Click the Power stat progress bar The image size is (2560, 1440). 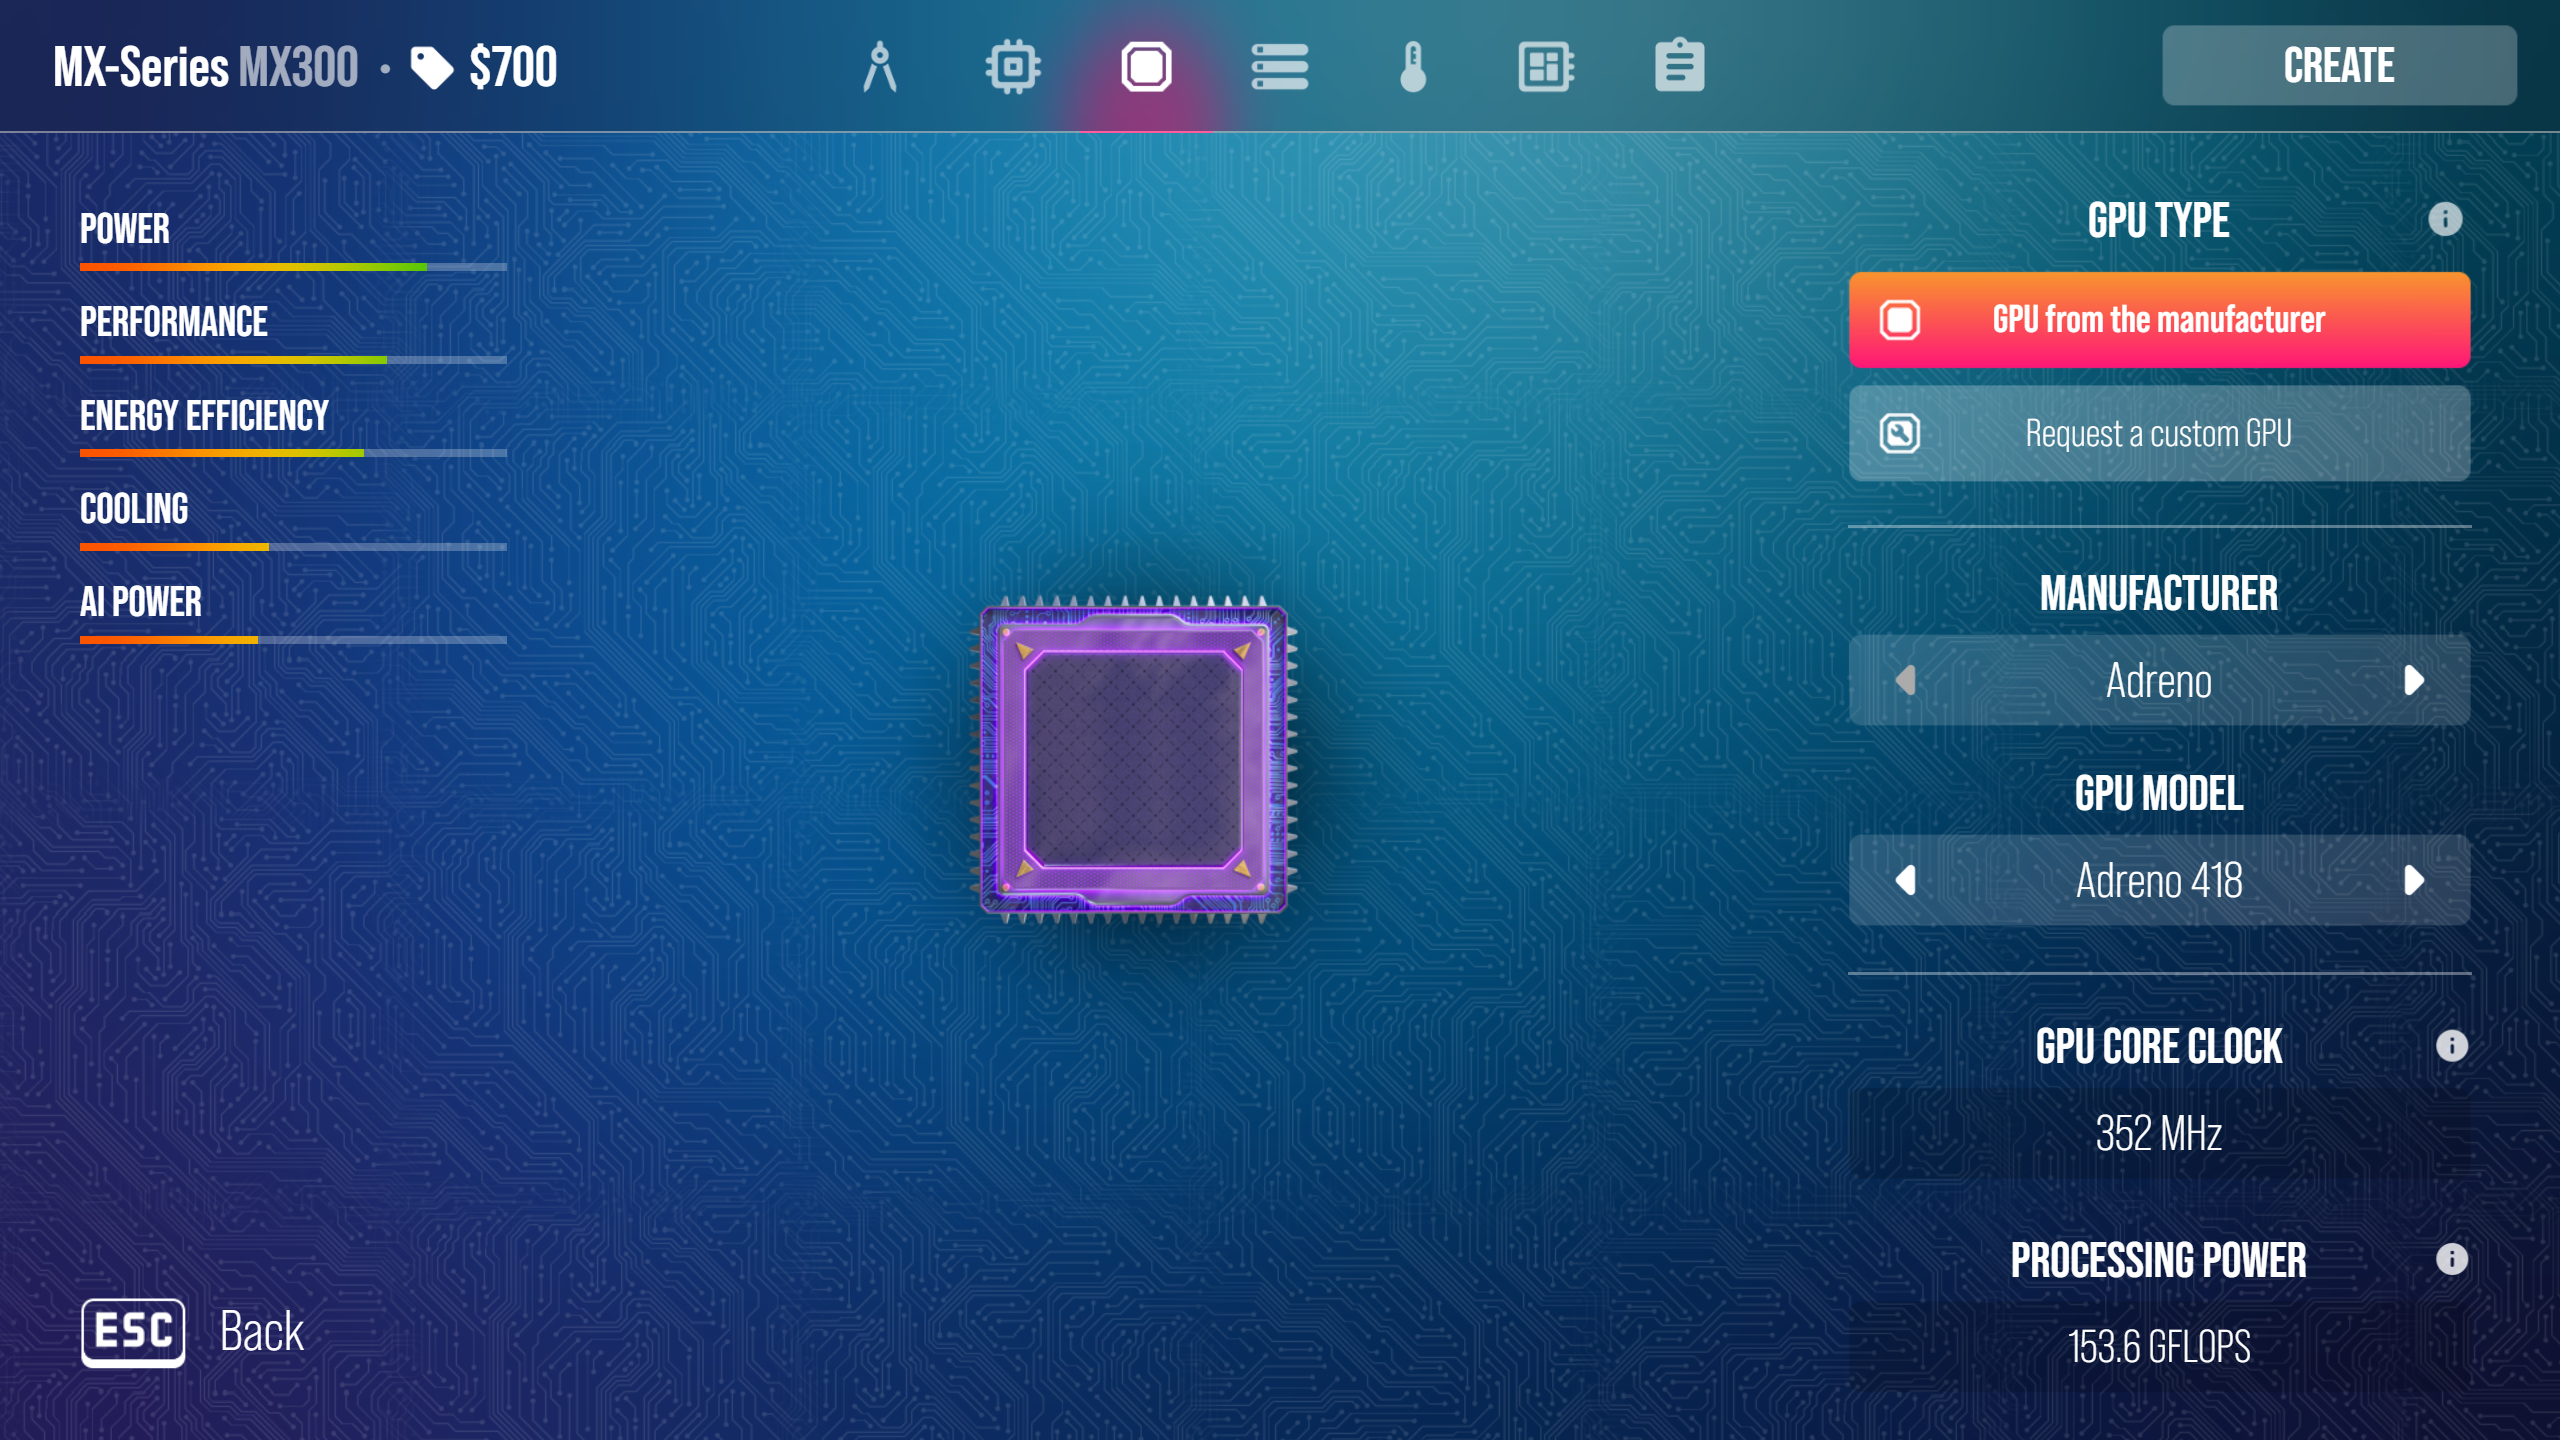coord(293,267)
